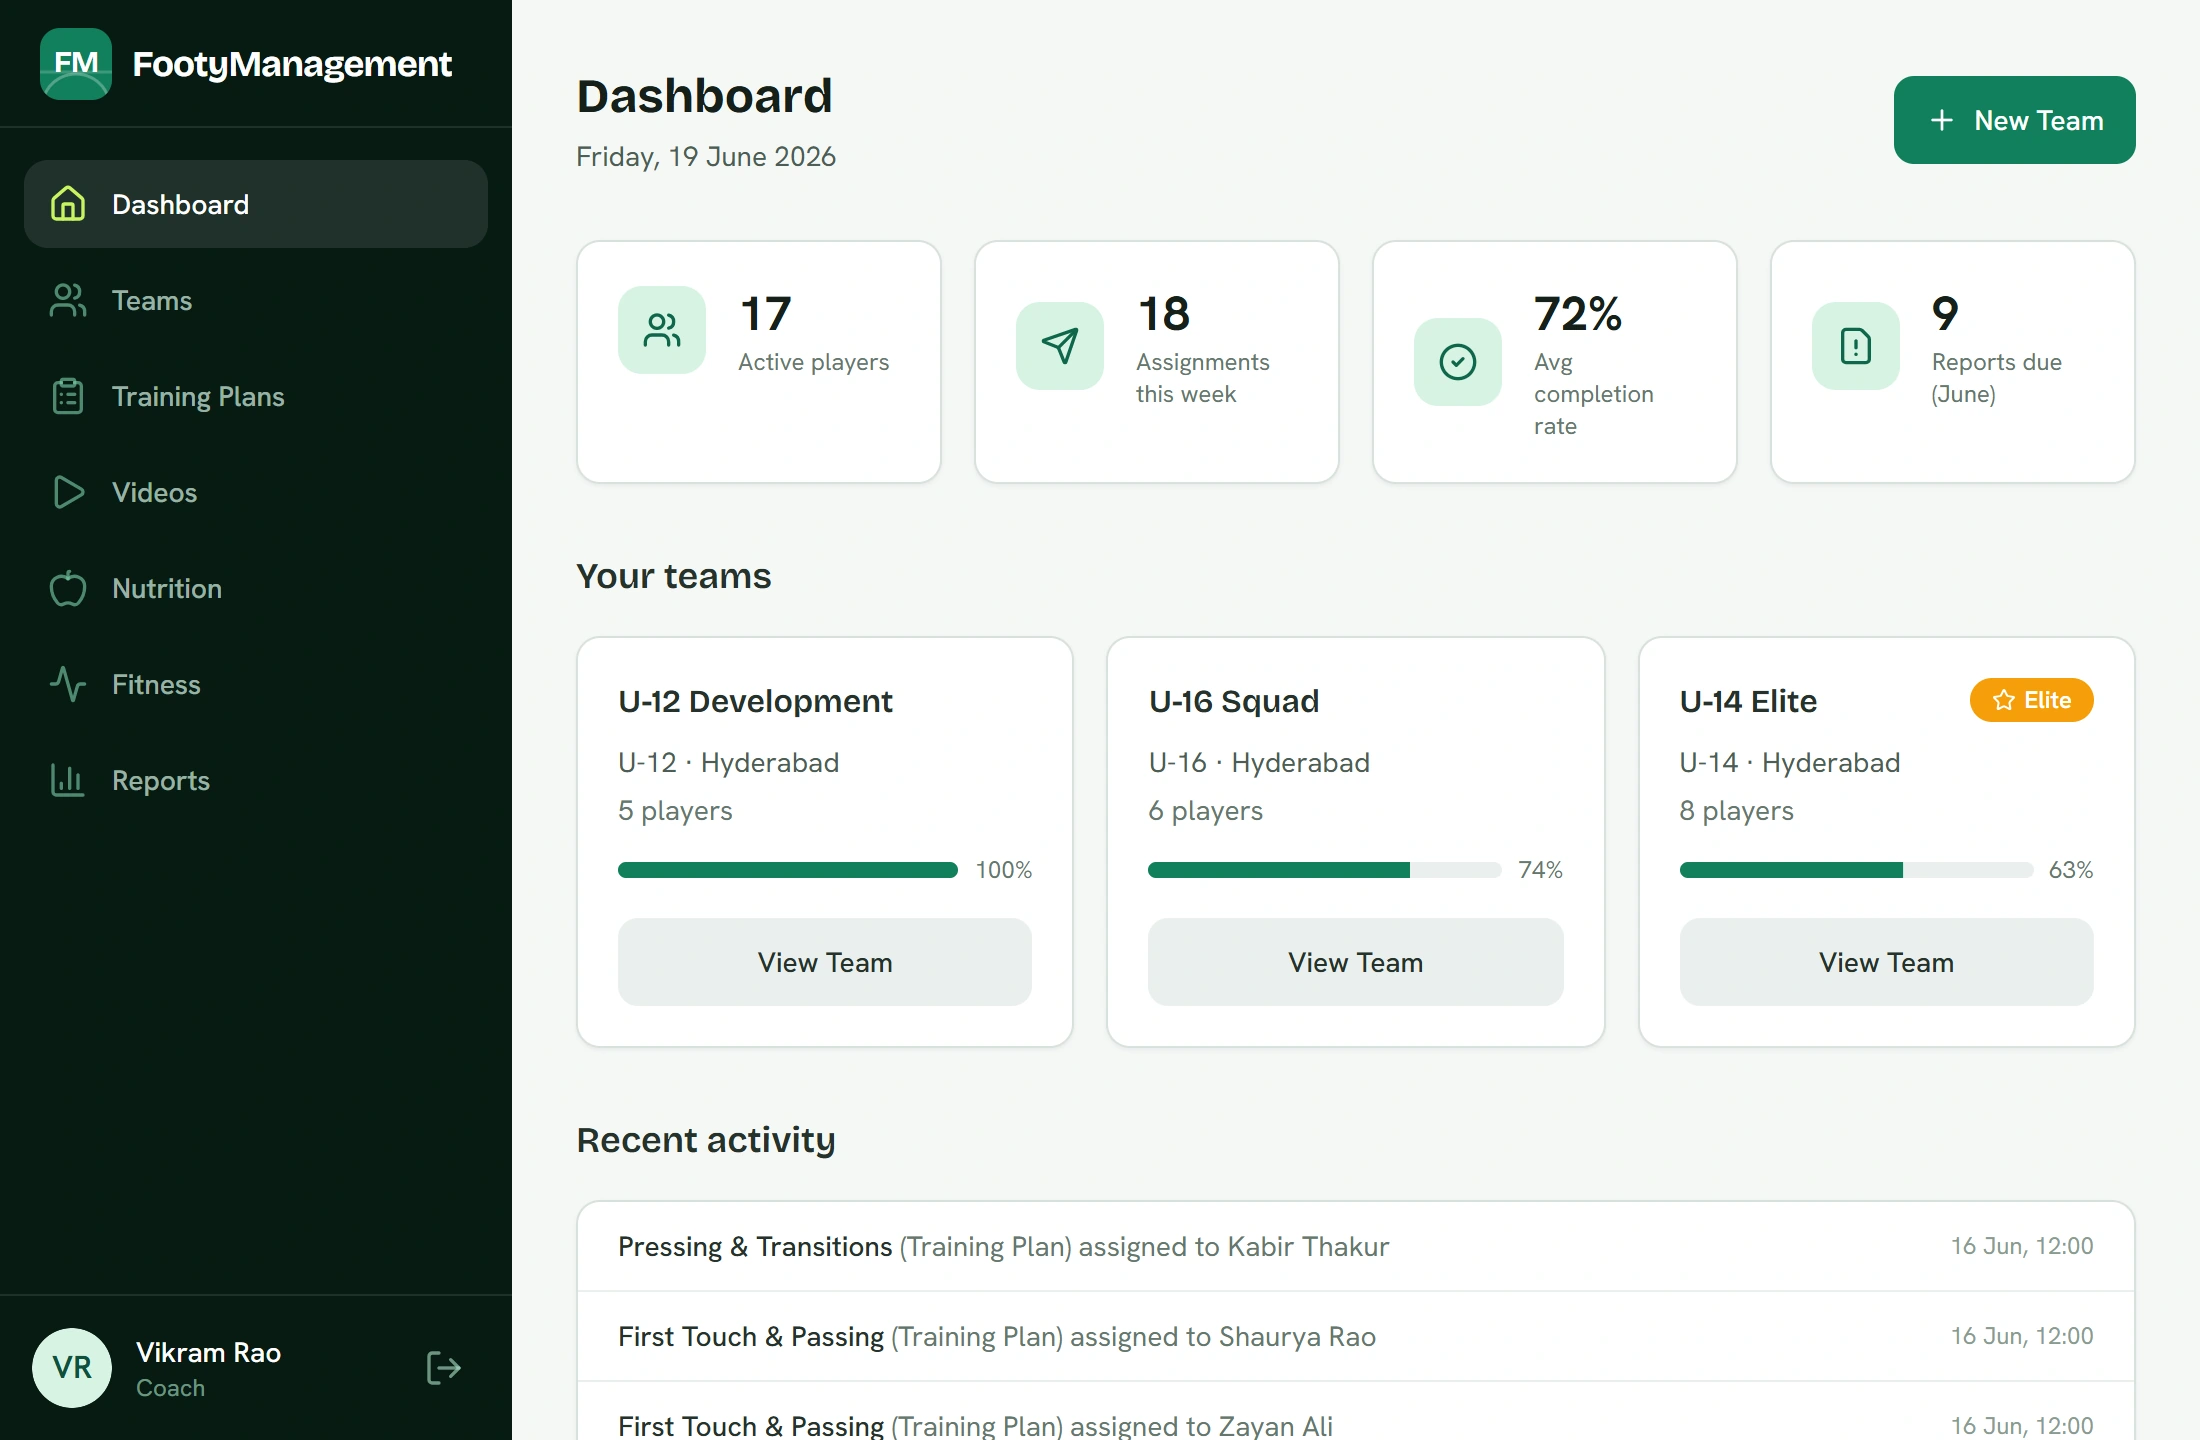Click the Teams people icon in the sidebar
Screen dimensions: 2200x1440
[68, 300]
